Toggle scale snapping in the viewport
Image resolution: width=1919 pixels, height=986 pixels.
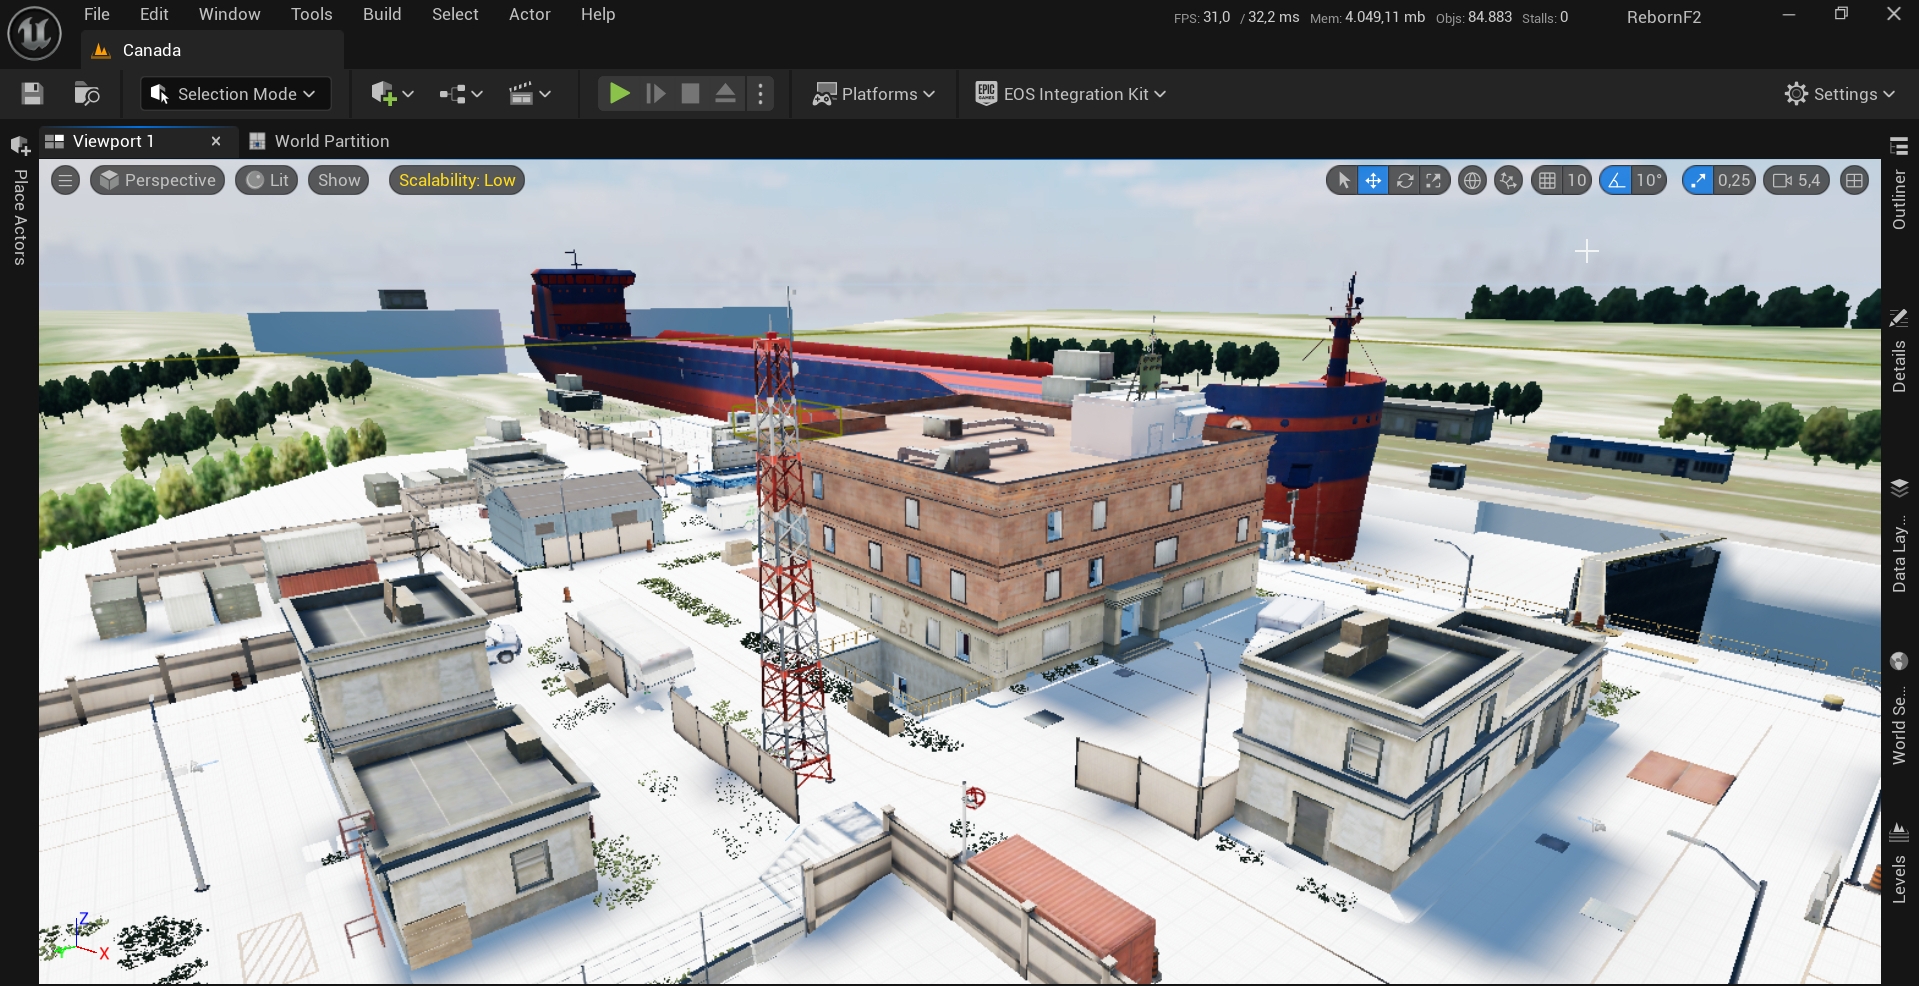[1698, 181]
